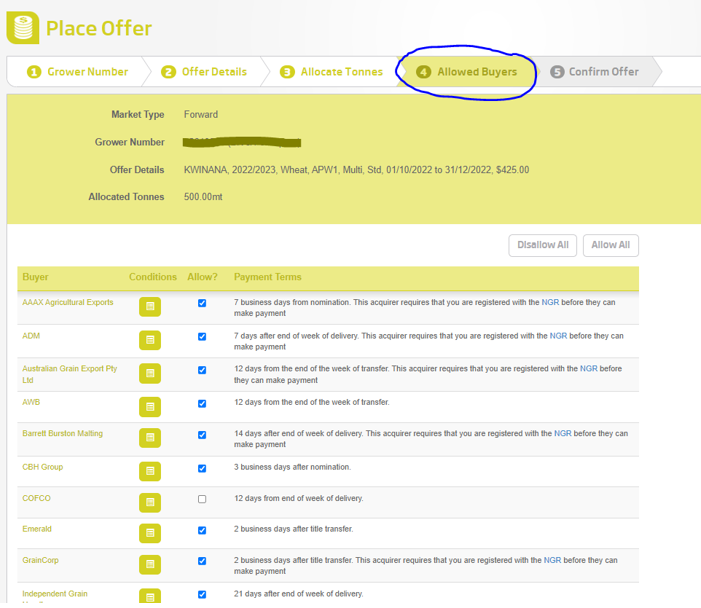Open conditions icon for Barrett Burston Malting
Screen dimensions: 701x608
pos(150,438)
